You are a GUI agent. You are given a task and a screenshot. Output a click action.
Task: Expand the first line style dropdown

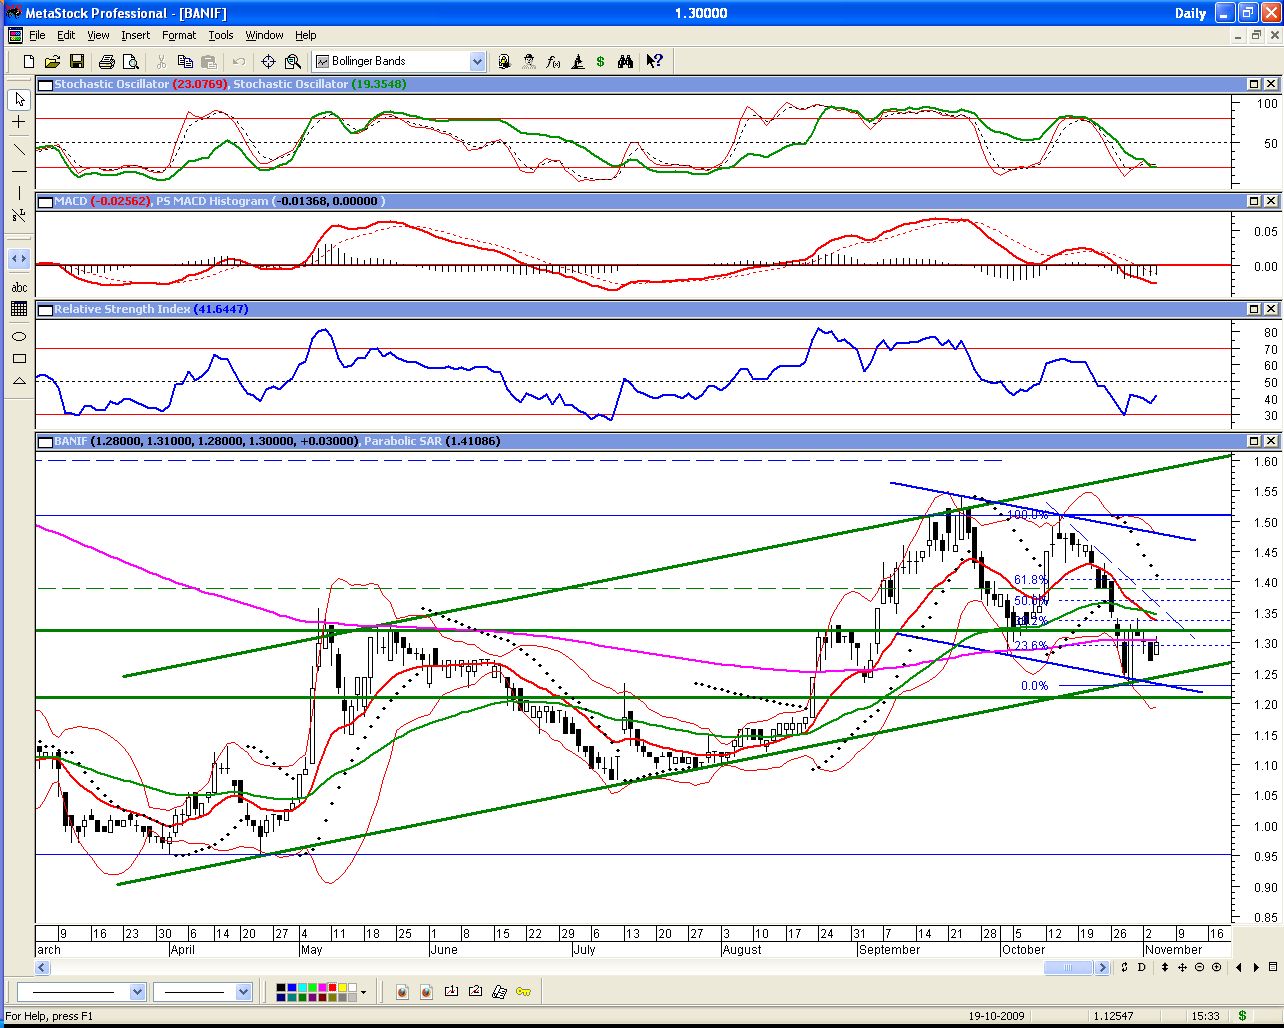(x=137, y=992)
